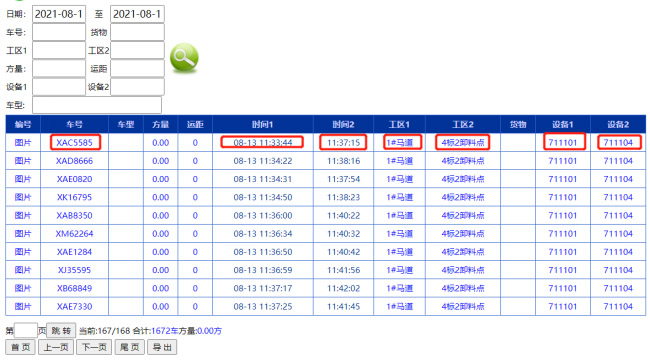Click 711104 in XAC5585 row

coord(618,143)
